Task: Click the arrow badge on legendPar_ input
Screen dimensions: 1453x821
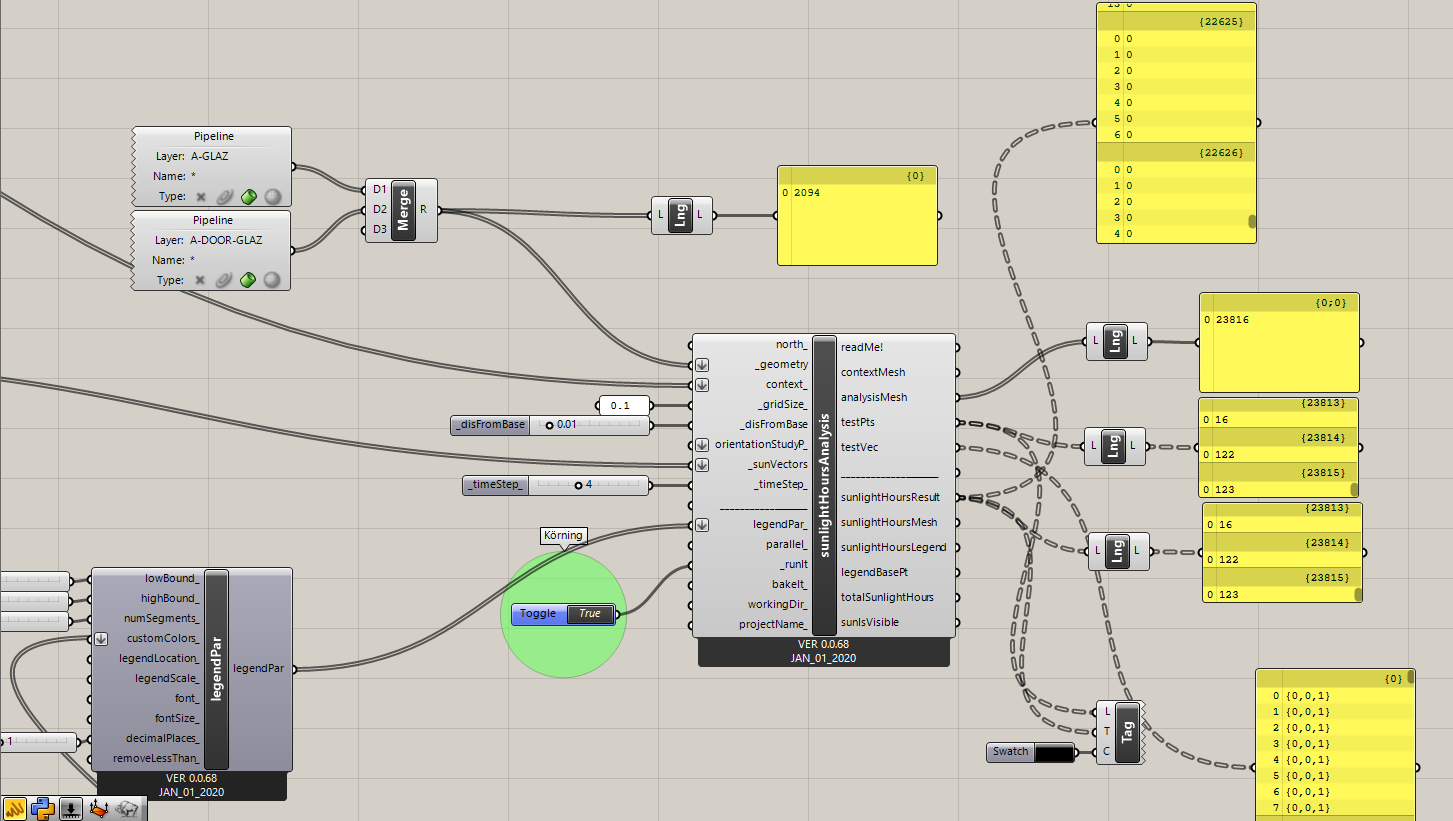Action: pos(702,525)
